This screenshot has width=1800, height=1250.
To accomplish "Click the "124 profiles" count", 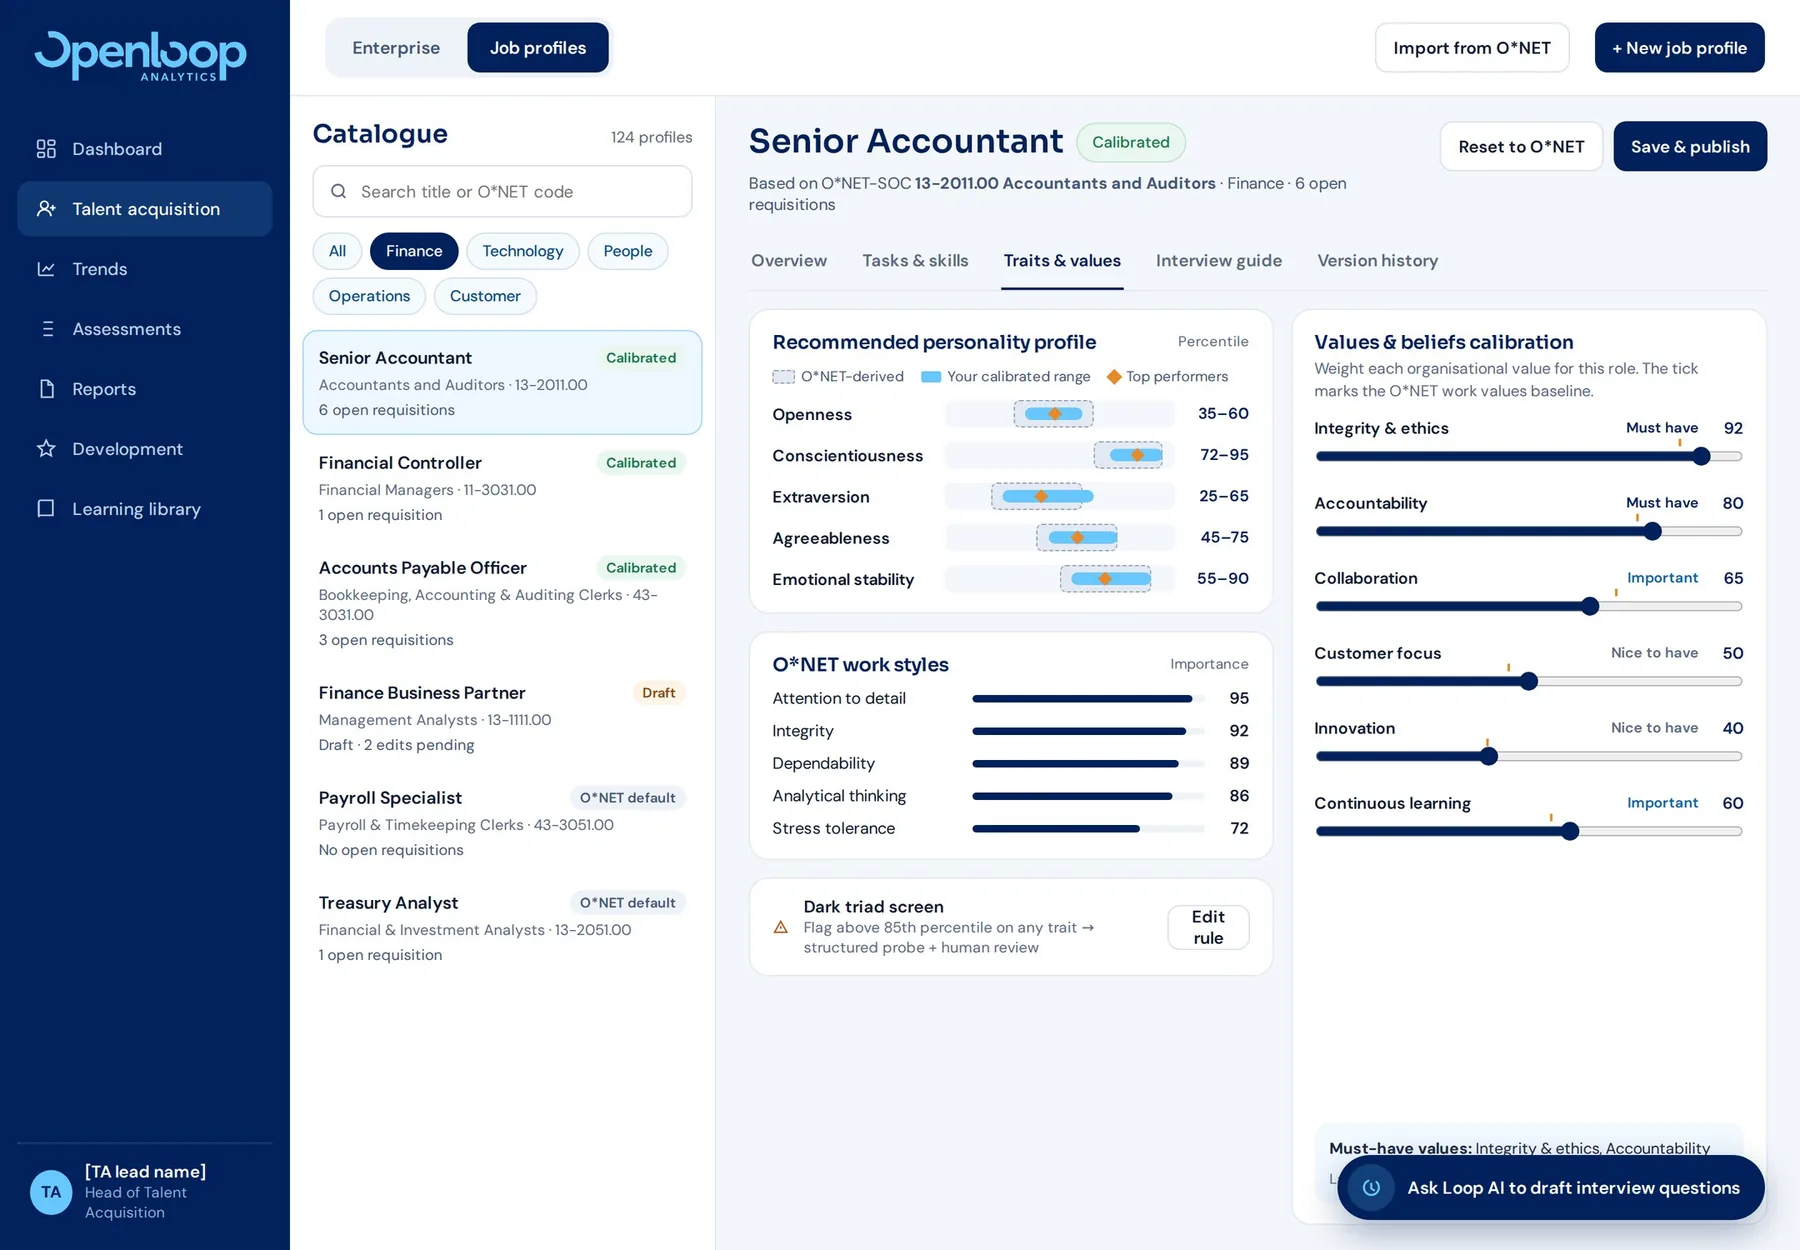I will [x=651, y=137].
